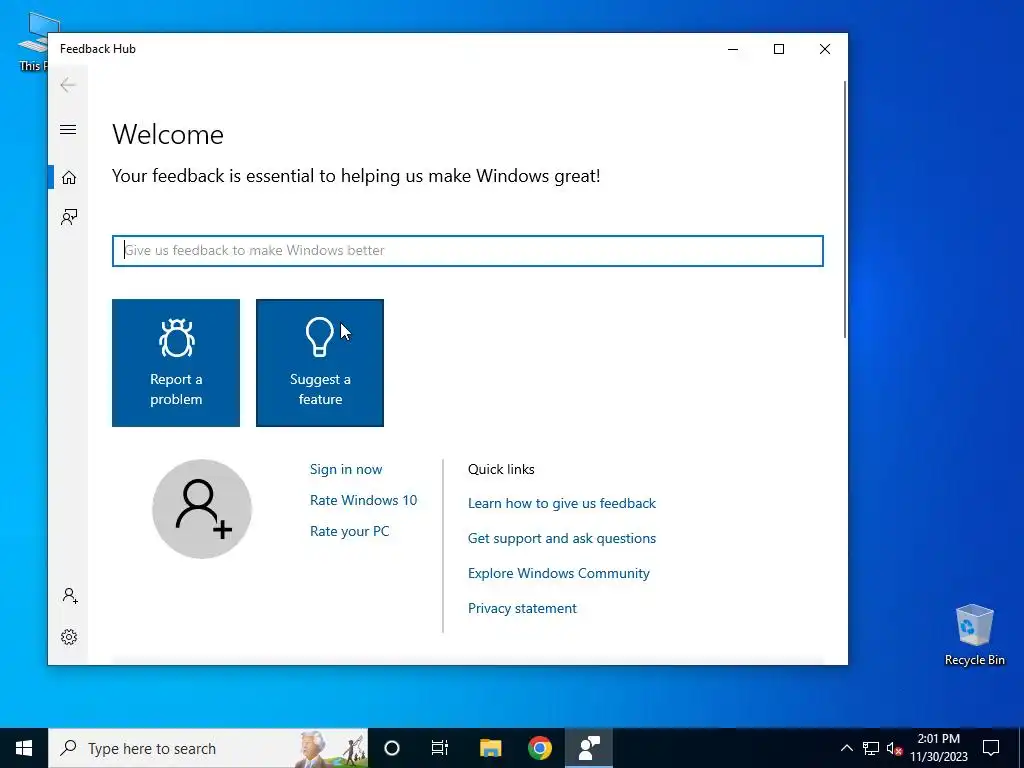Open the hamburger navigation menu
The image size is (1024, 768).
(x=68, y=129)
